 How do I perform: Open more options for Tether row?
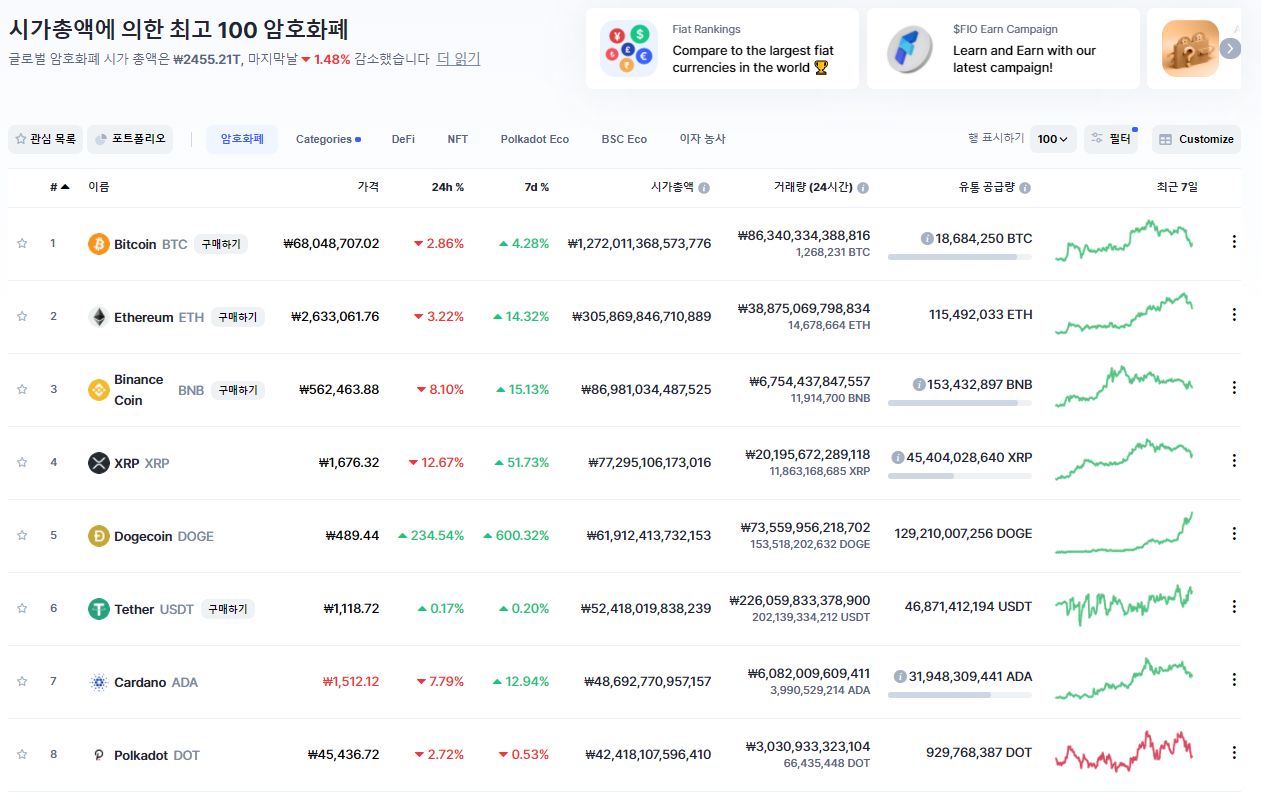1234,606
